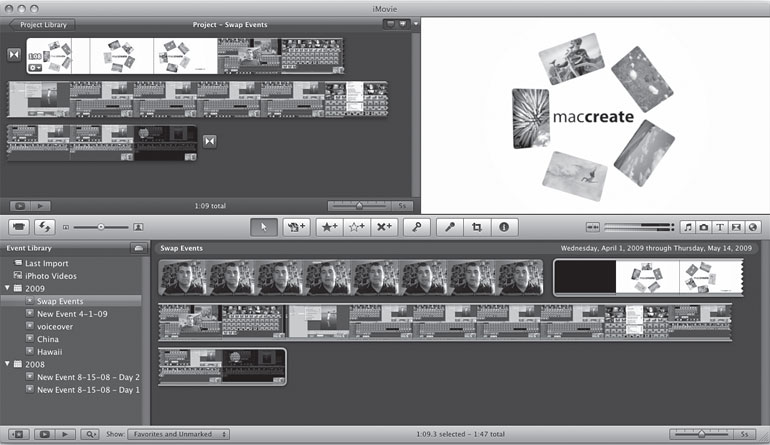Image resolution: width=770 pixels, height=445 pixels.
Task: Click the swap events and projects button
Action: [45, 227]
